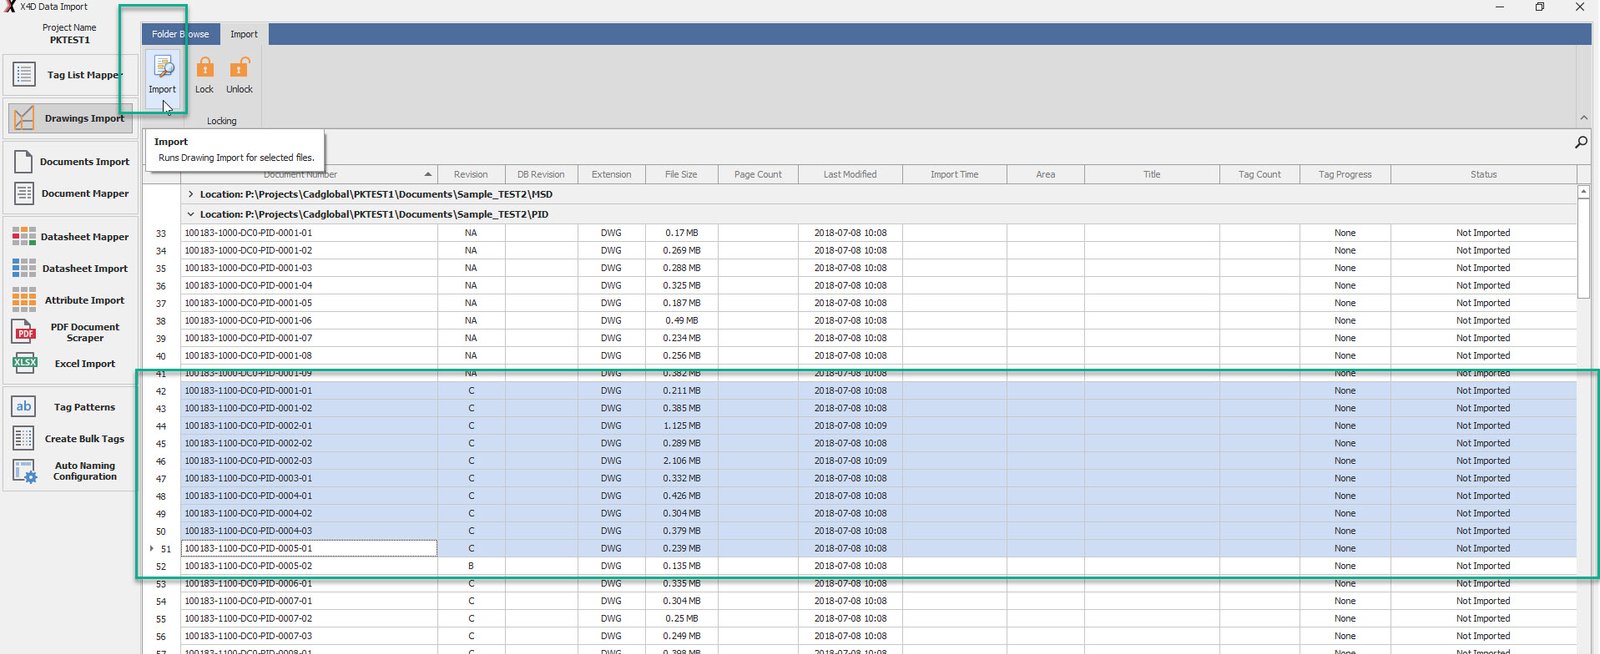This screenshot has width=1600, height=654.
Task: Open the Tag Patterns tool
Action: pos(70,407)
